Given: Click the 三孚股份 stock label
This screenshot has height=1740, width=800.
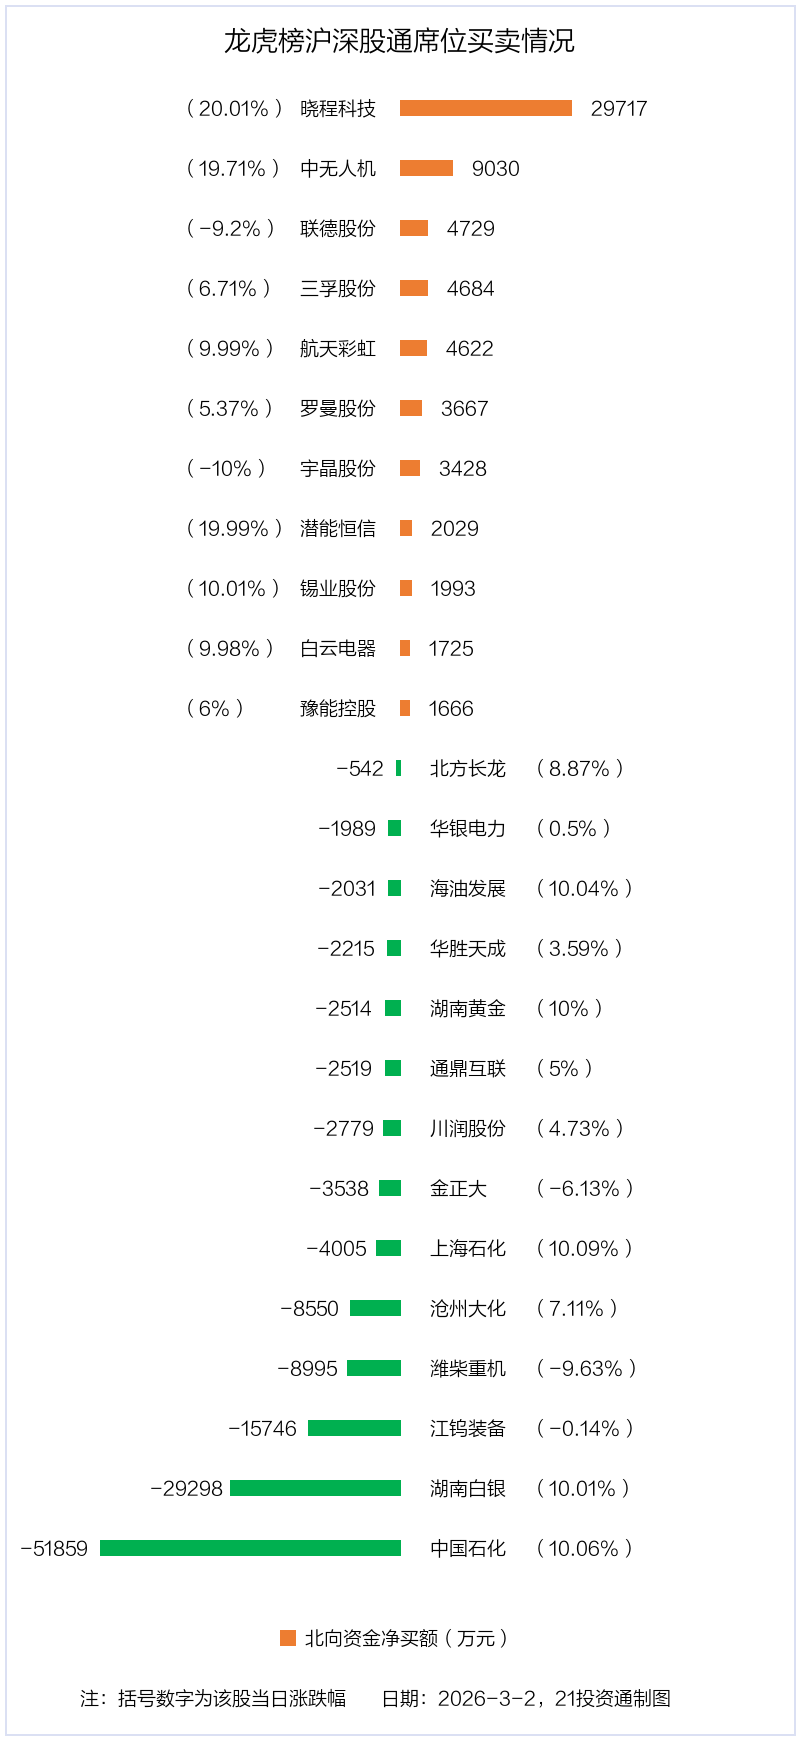Looking at the screenshot, I should tap(338, 288).
